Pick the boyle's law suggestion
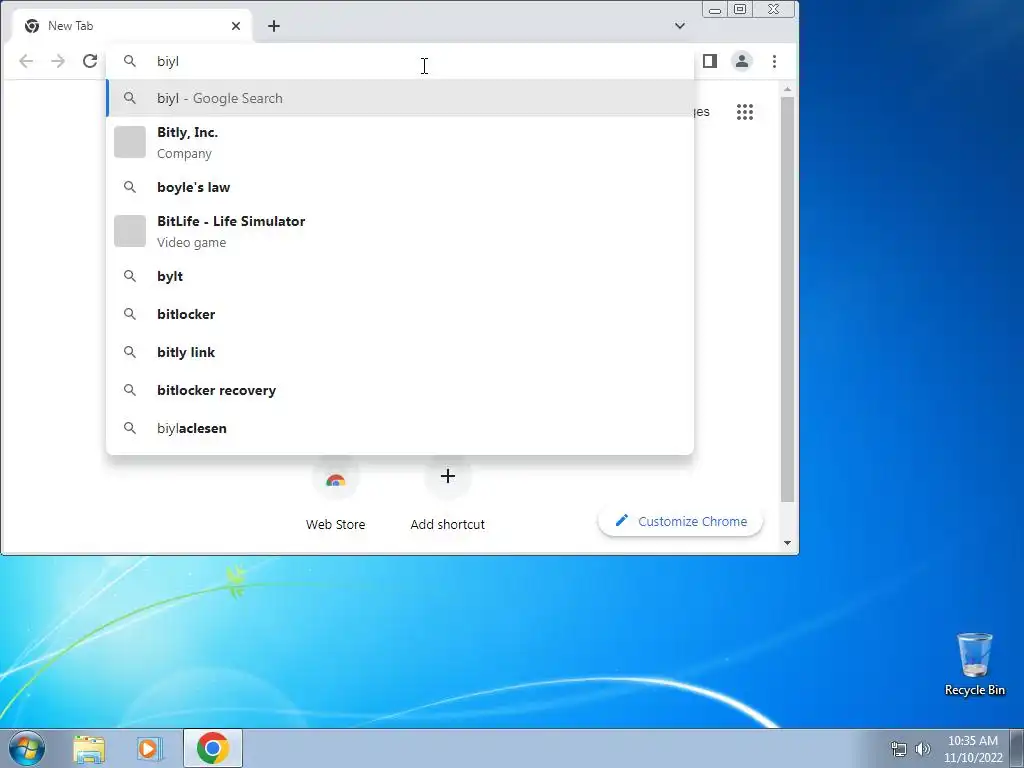The height and width of the screenshot is (768, 1024). click(x=400, y=187)
